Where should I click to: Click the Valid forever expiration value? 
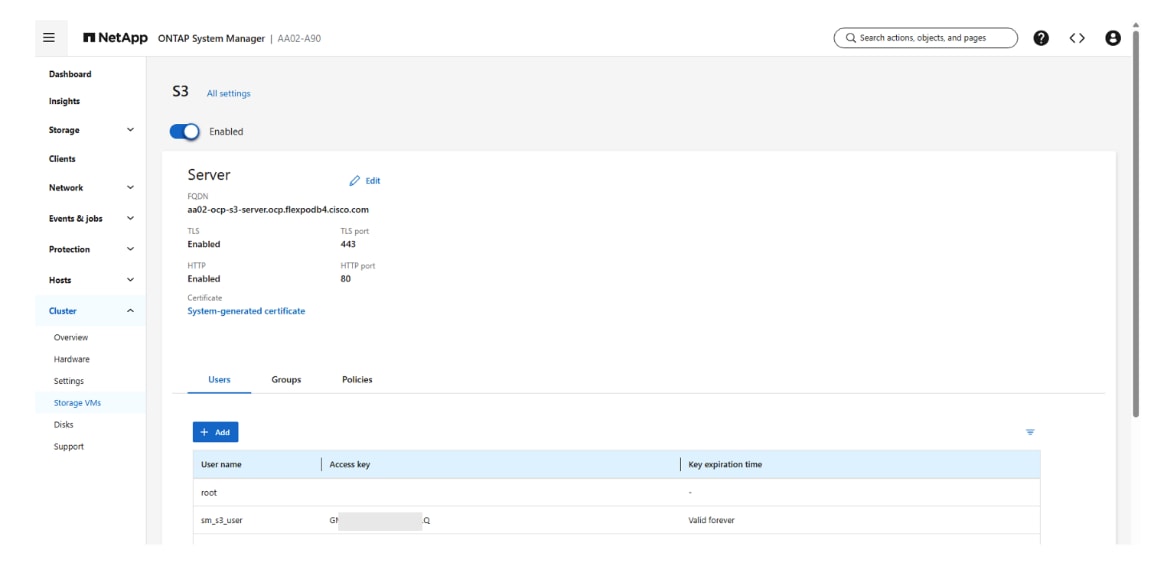click(x=711, y=520)
